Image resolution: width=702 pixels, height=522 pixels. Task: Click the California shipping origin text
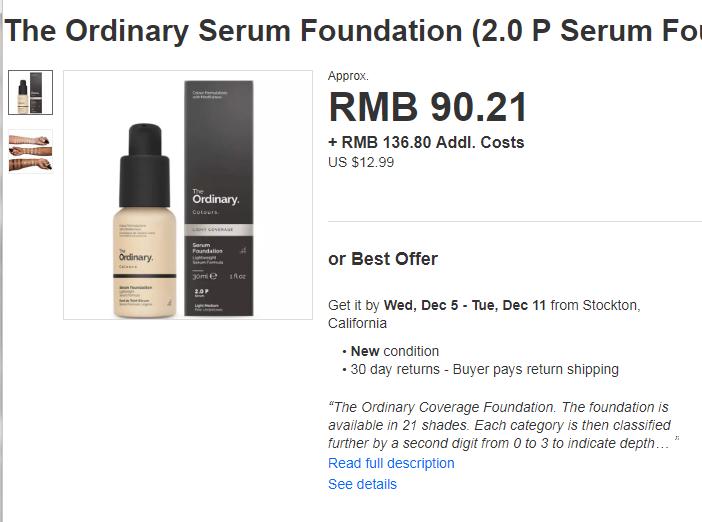coord(357,323)
